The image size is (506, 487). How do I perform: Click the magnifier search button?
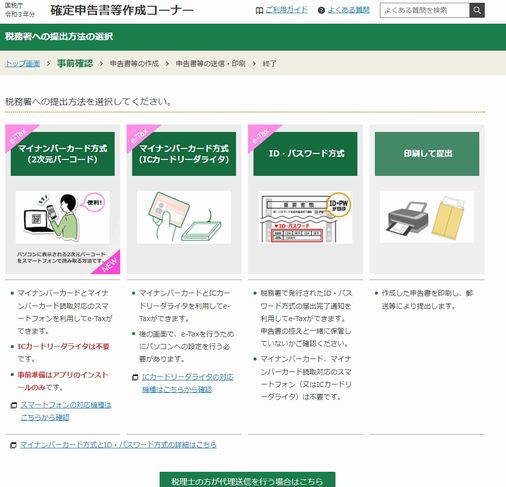coord(477,10)
